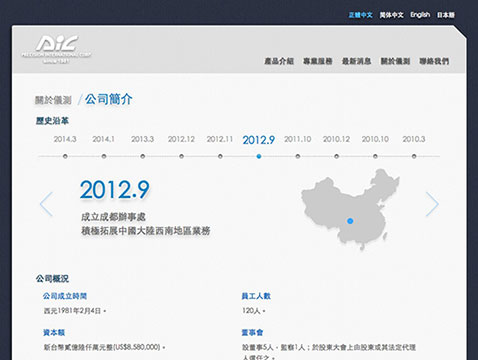
Task: Select the 2011.10 timeline dot
Action: coord(298,156)
